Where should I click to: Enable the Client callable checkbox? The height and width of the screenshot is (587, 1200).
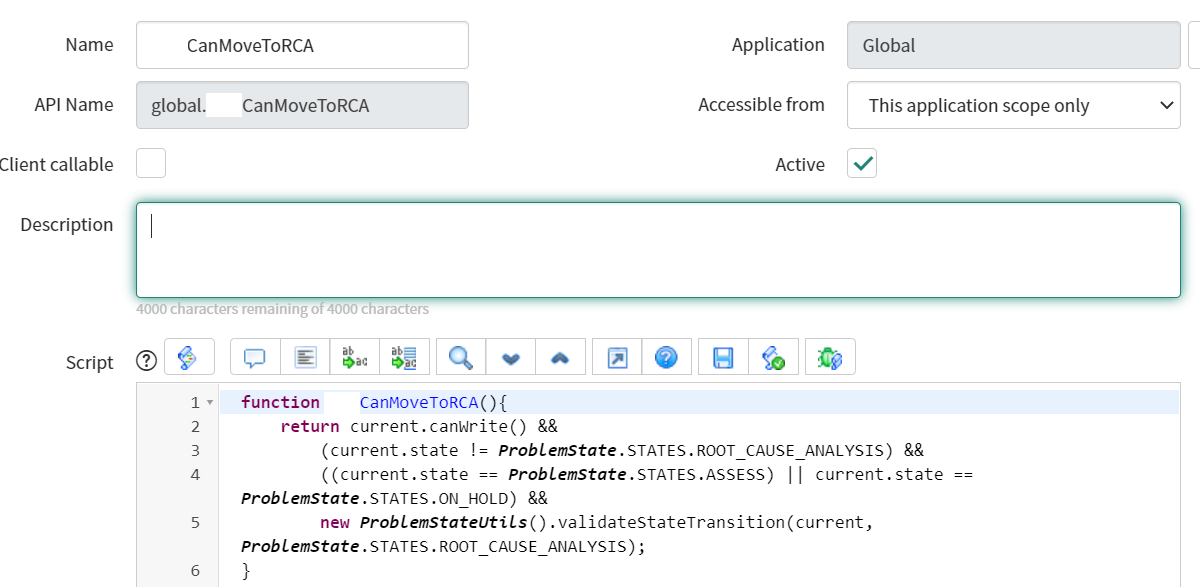click(150, 163)
